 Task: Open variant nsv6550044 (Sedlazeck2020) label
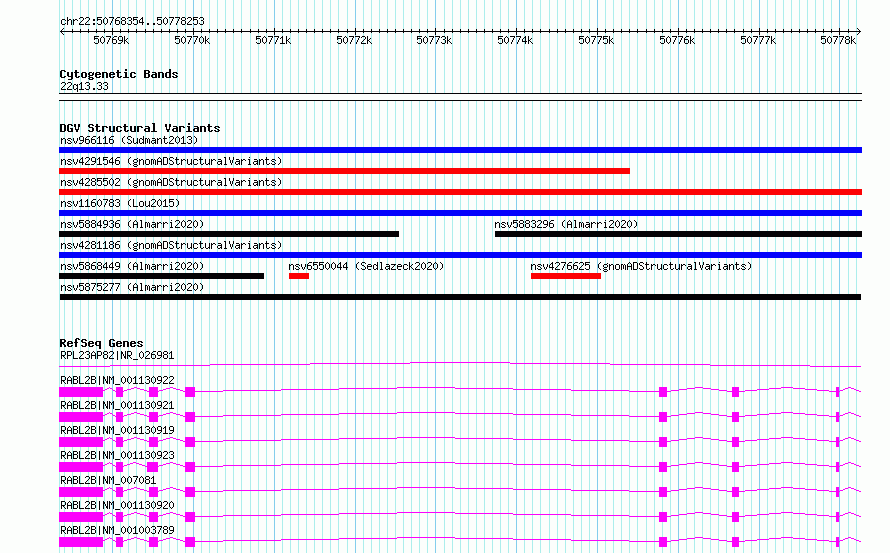366,266
